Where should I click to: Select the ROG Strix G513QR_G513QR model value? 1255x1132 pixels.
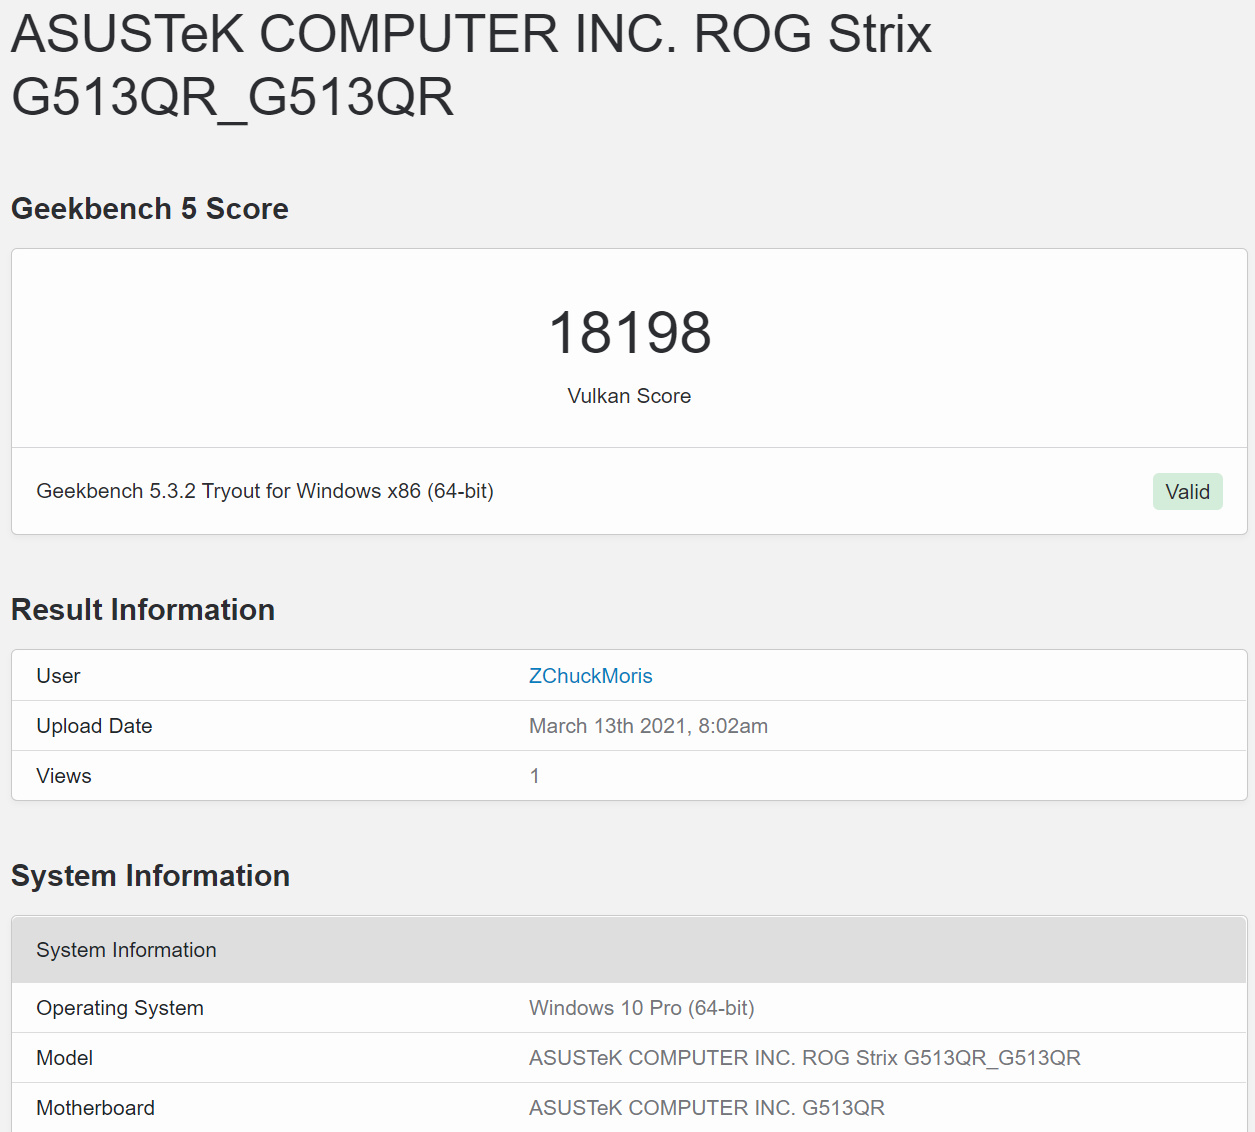(805, 1058)
